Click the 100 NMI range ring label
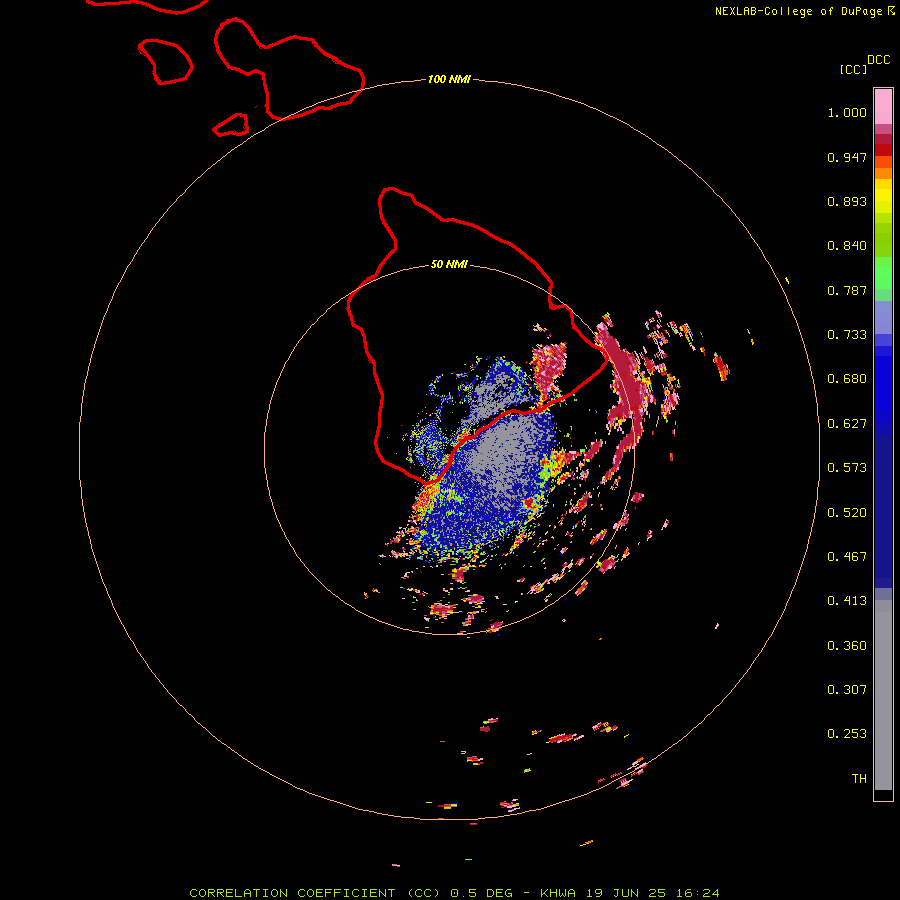Image resolution: width=900 pixels, height=900 pixels. [x=449, y=79]
